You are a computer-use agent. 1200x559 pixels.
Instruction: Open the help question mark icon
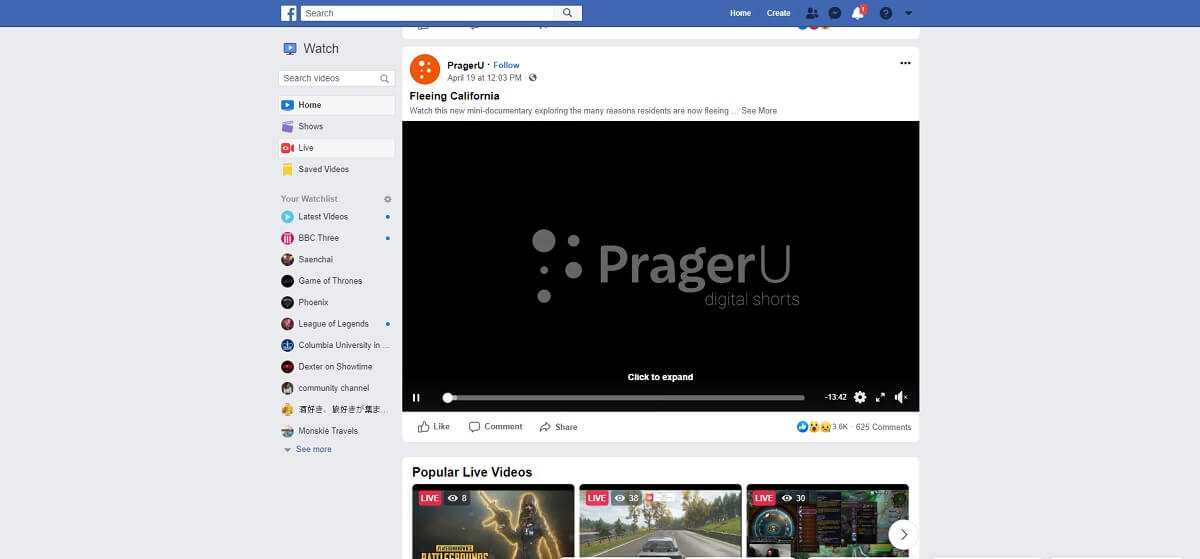885,13
